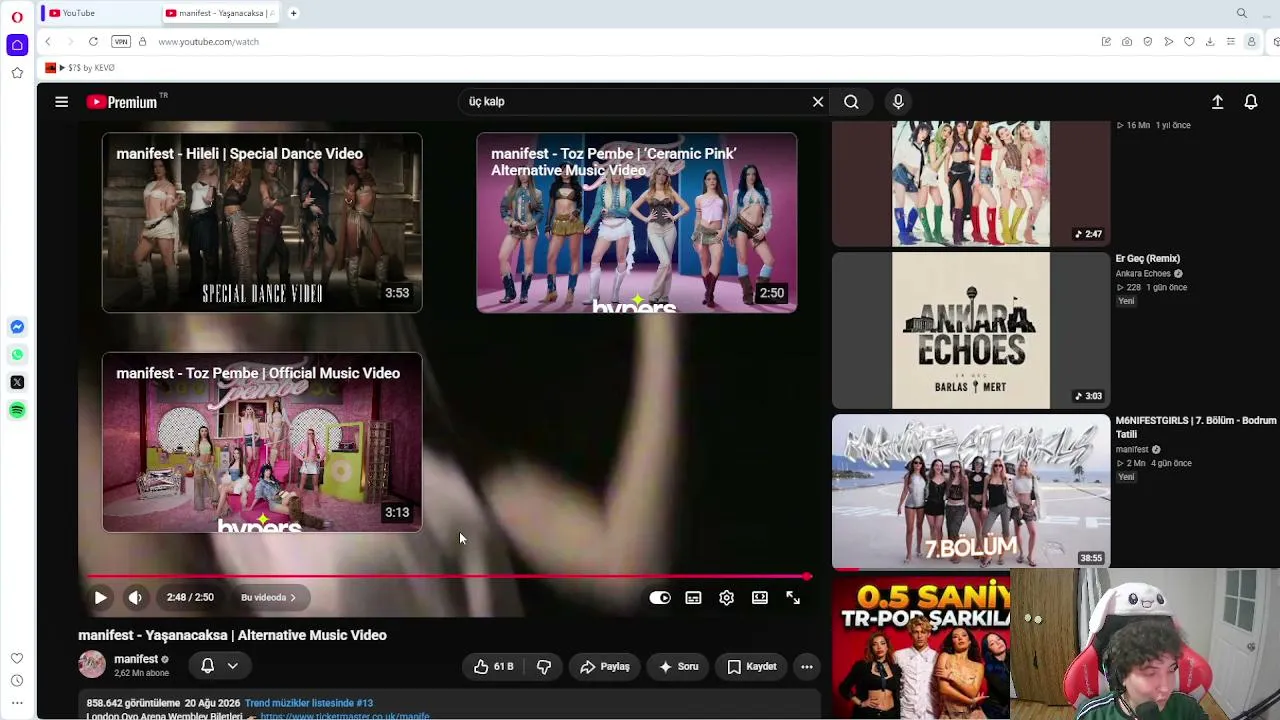Screen dimensions: 1280x720
Task: Open the Er Geç (Remix) title
Action: coord(1148,259)
